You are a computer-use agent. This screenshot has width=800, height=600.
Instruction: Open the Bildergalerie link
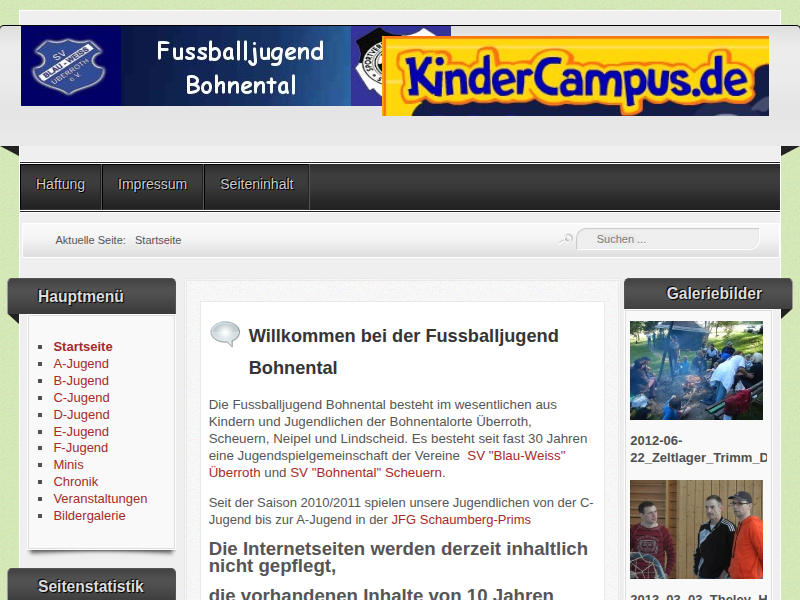pos(90,516)
